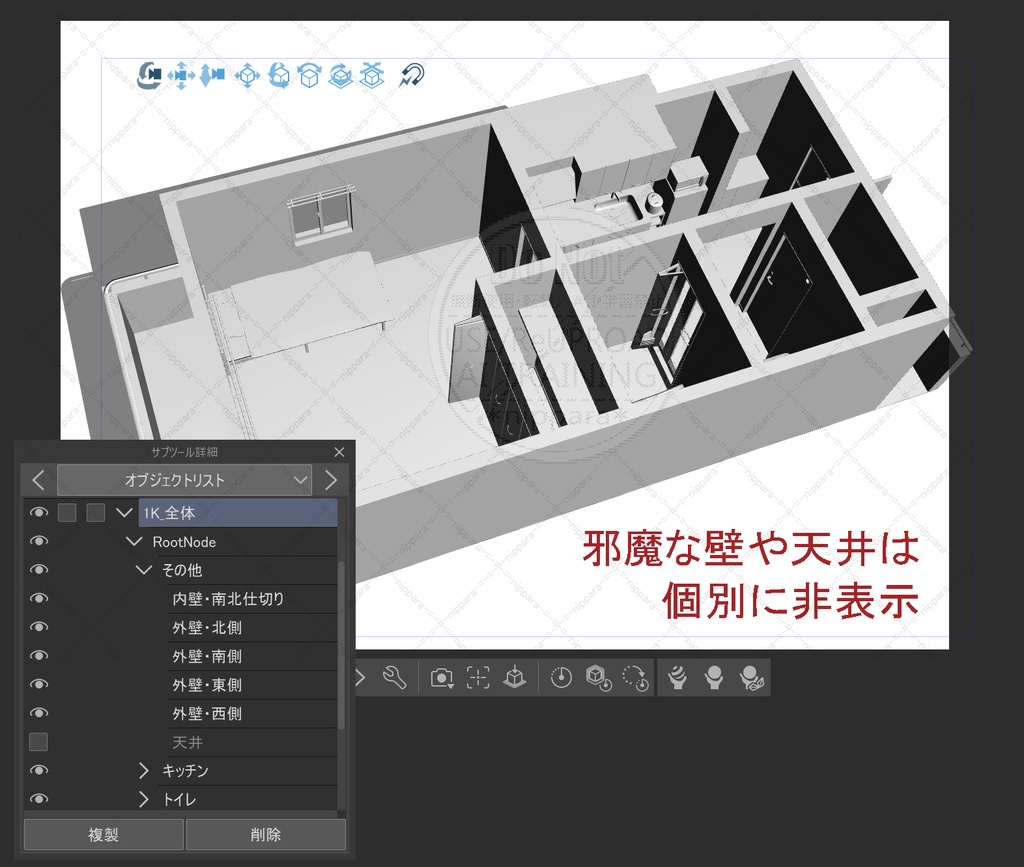The height and width of the screenshot is (867, 1024).
Task: Show the 天井 object by clicking its checkbox
Action: [39, 742]
